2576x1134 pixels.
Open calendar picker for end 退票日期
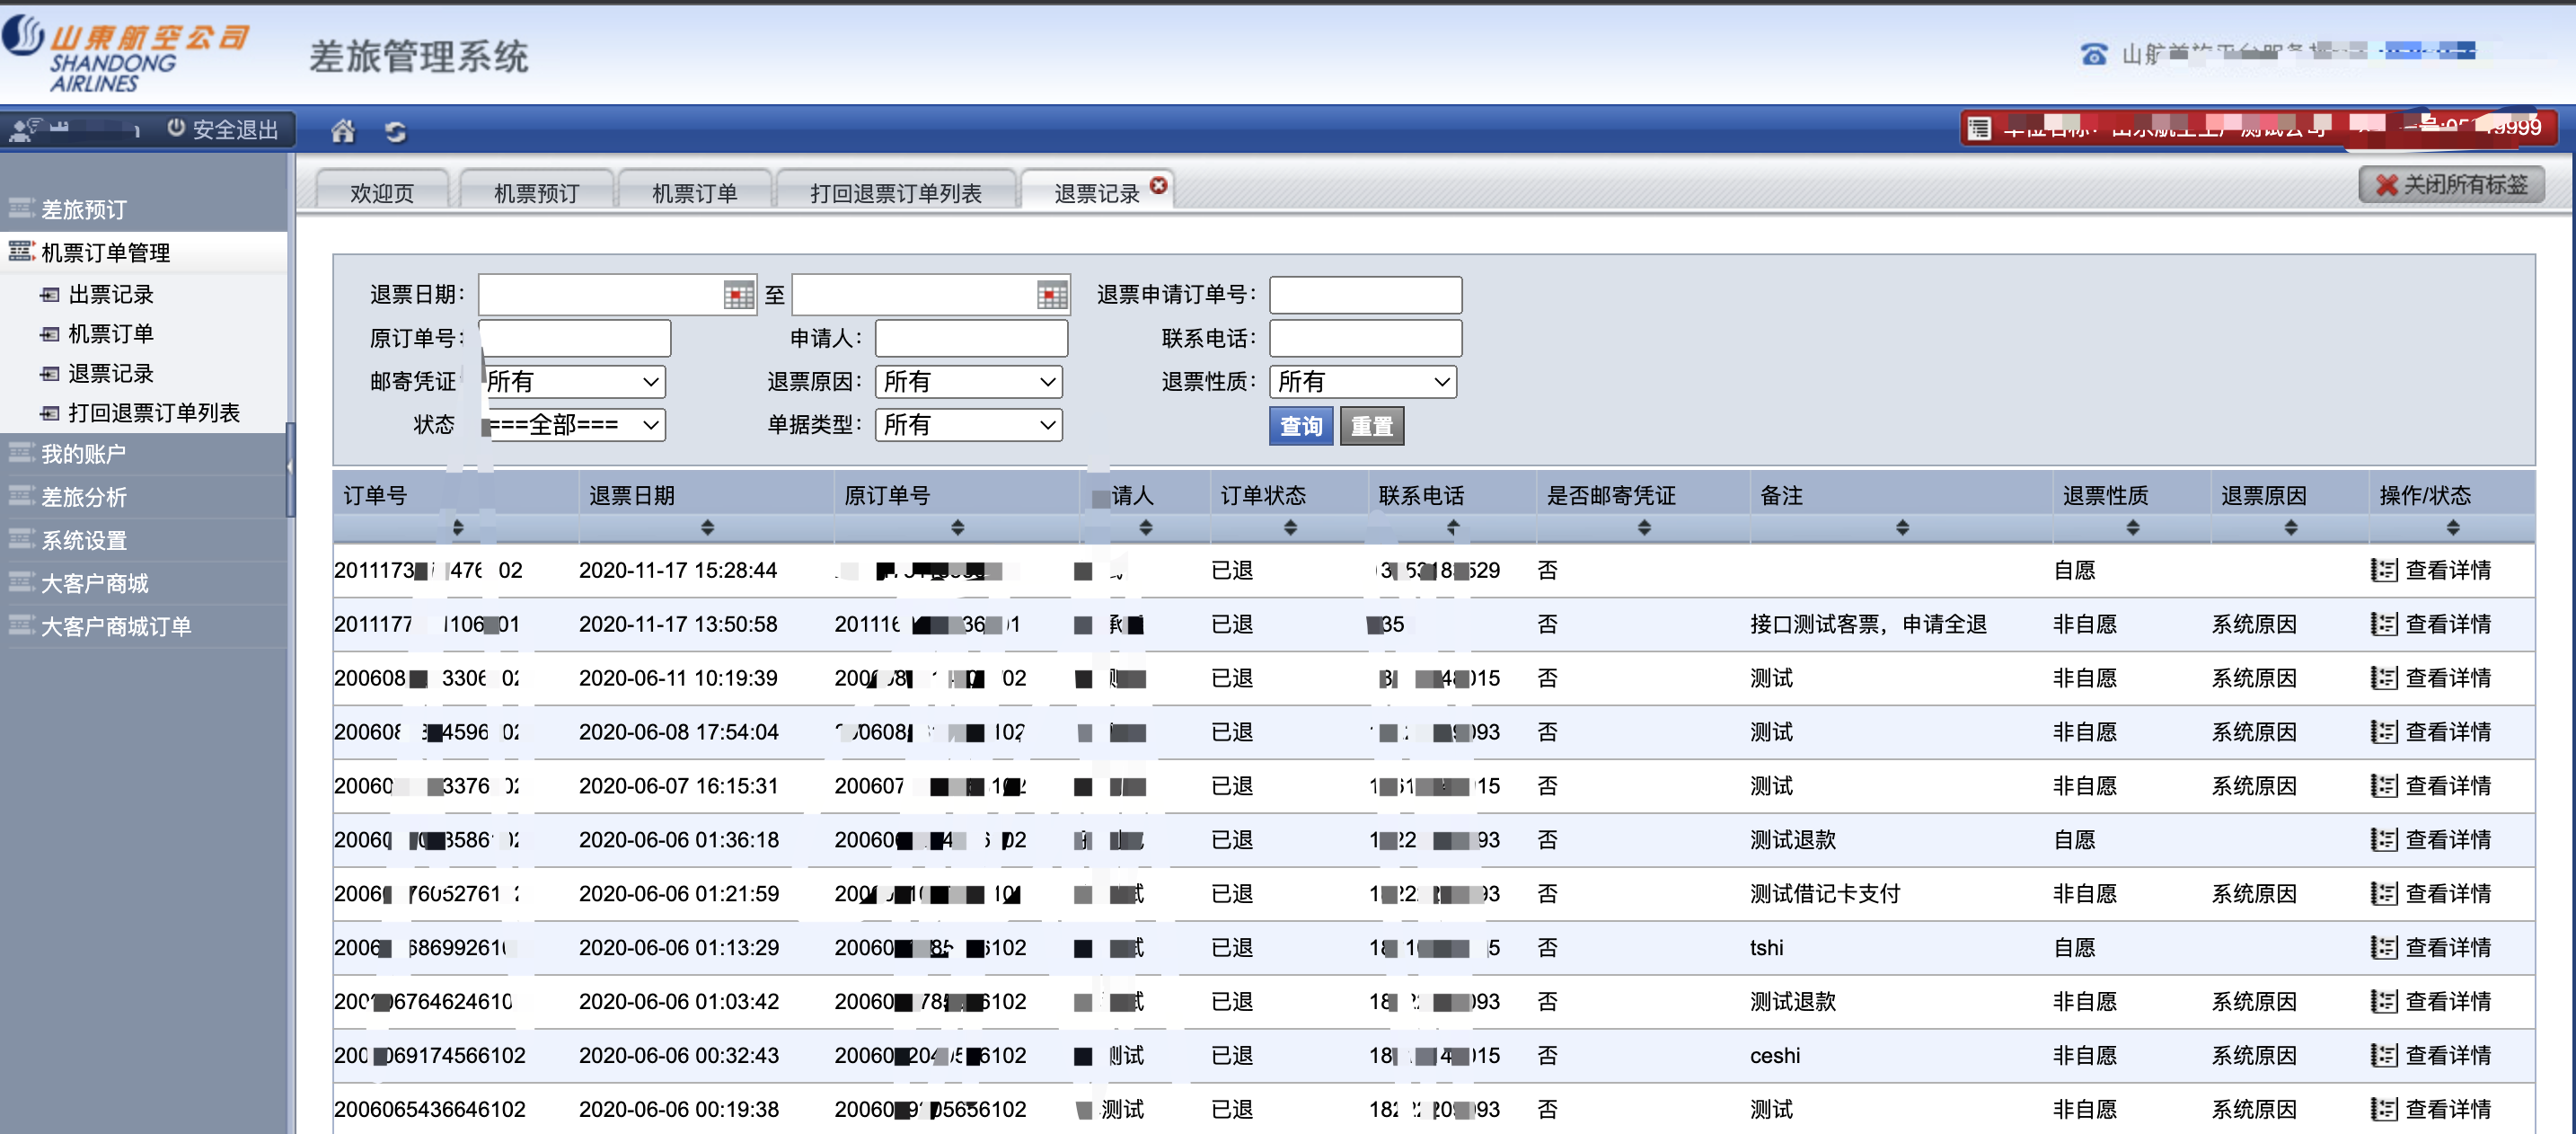pyautogui.click(x=1052, y=295)
